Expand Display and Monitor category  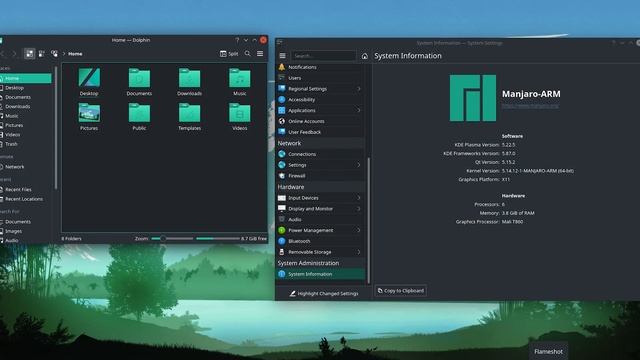320,209
